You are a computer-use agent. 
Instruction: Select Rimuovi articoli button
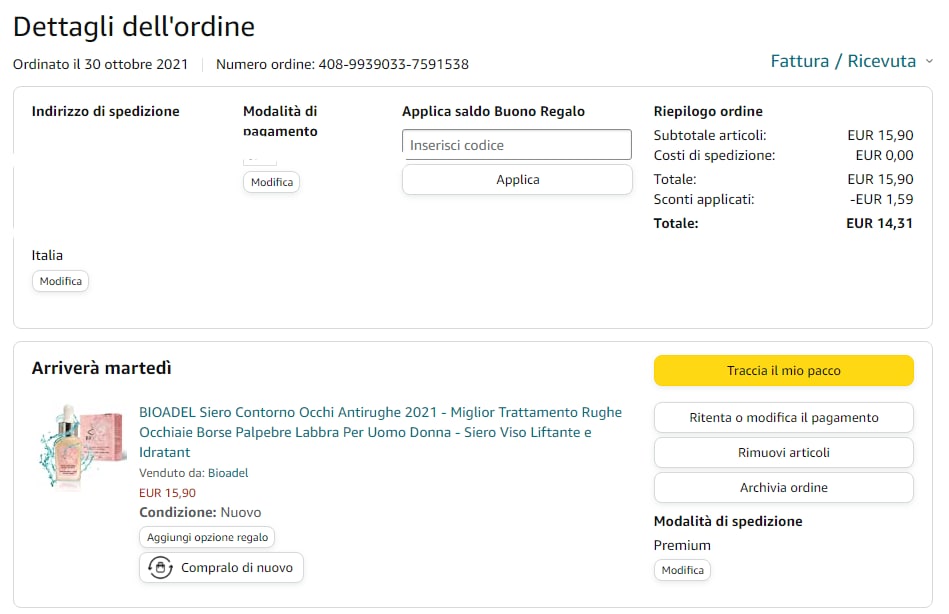coord(783,453)
